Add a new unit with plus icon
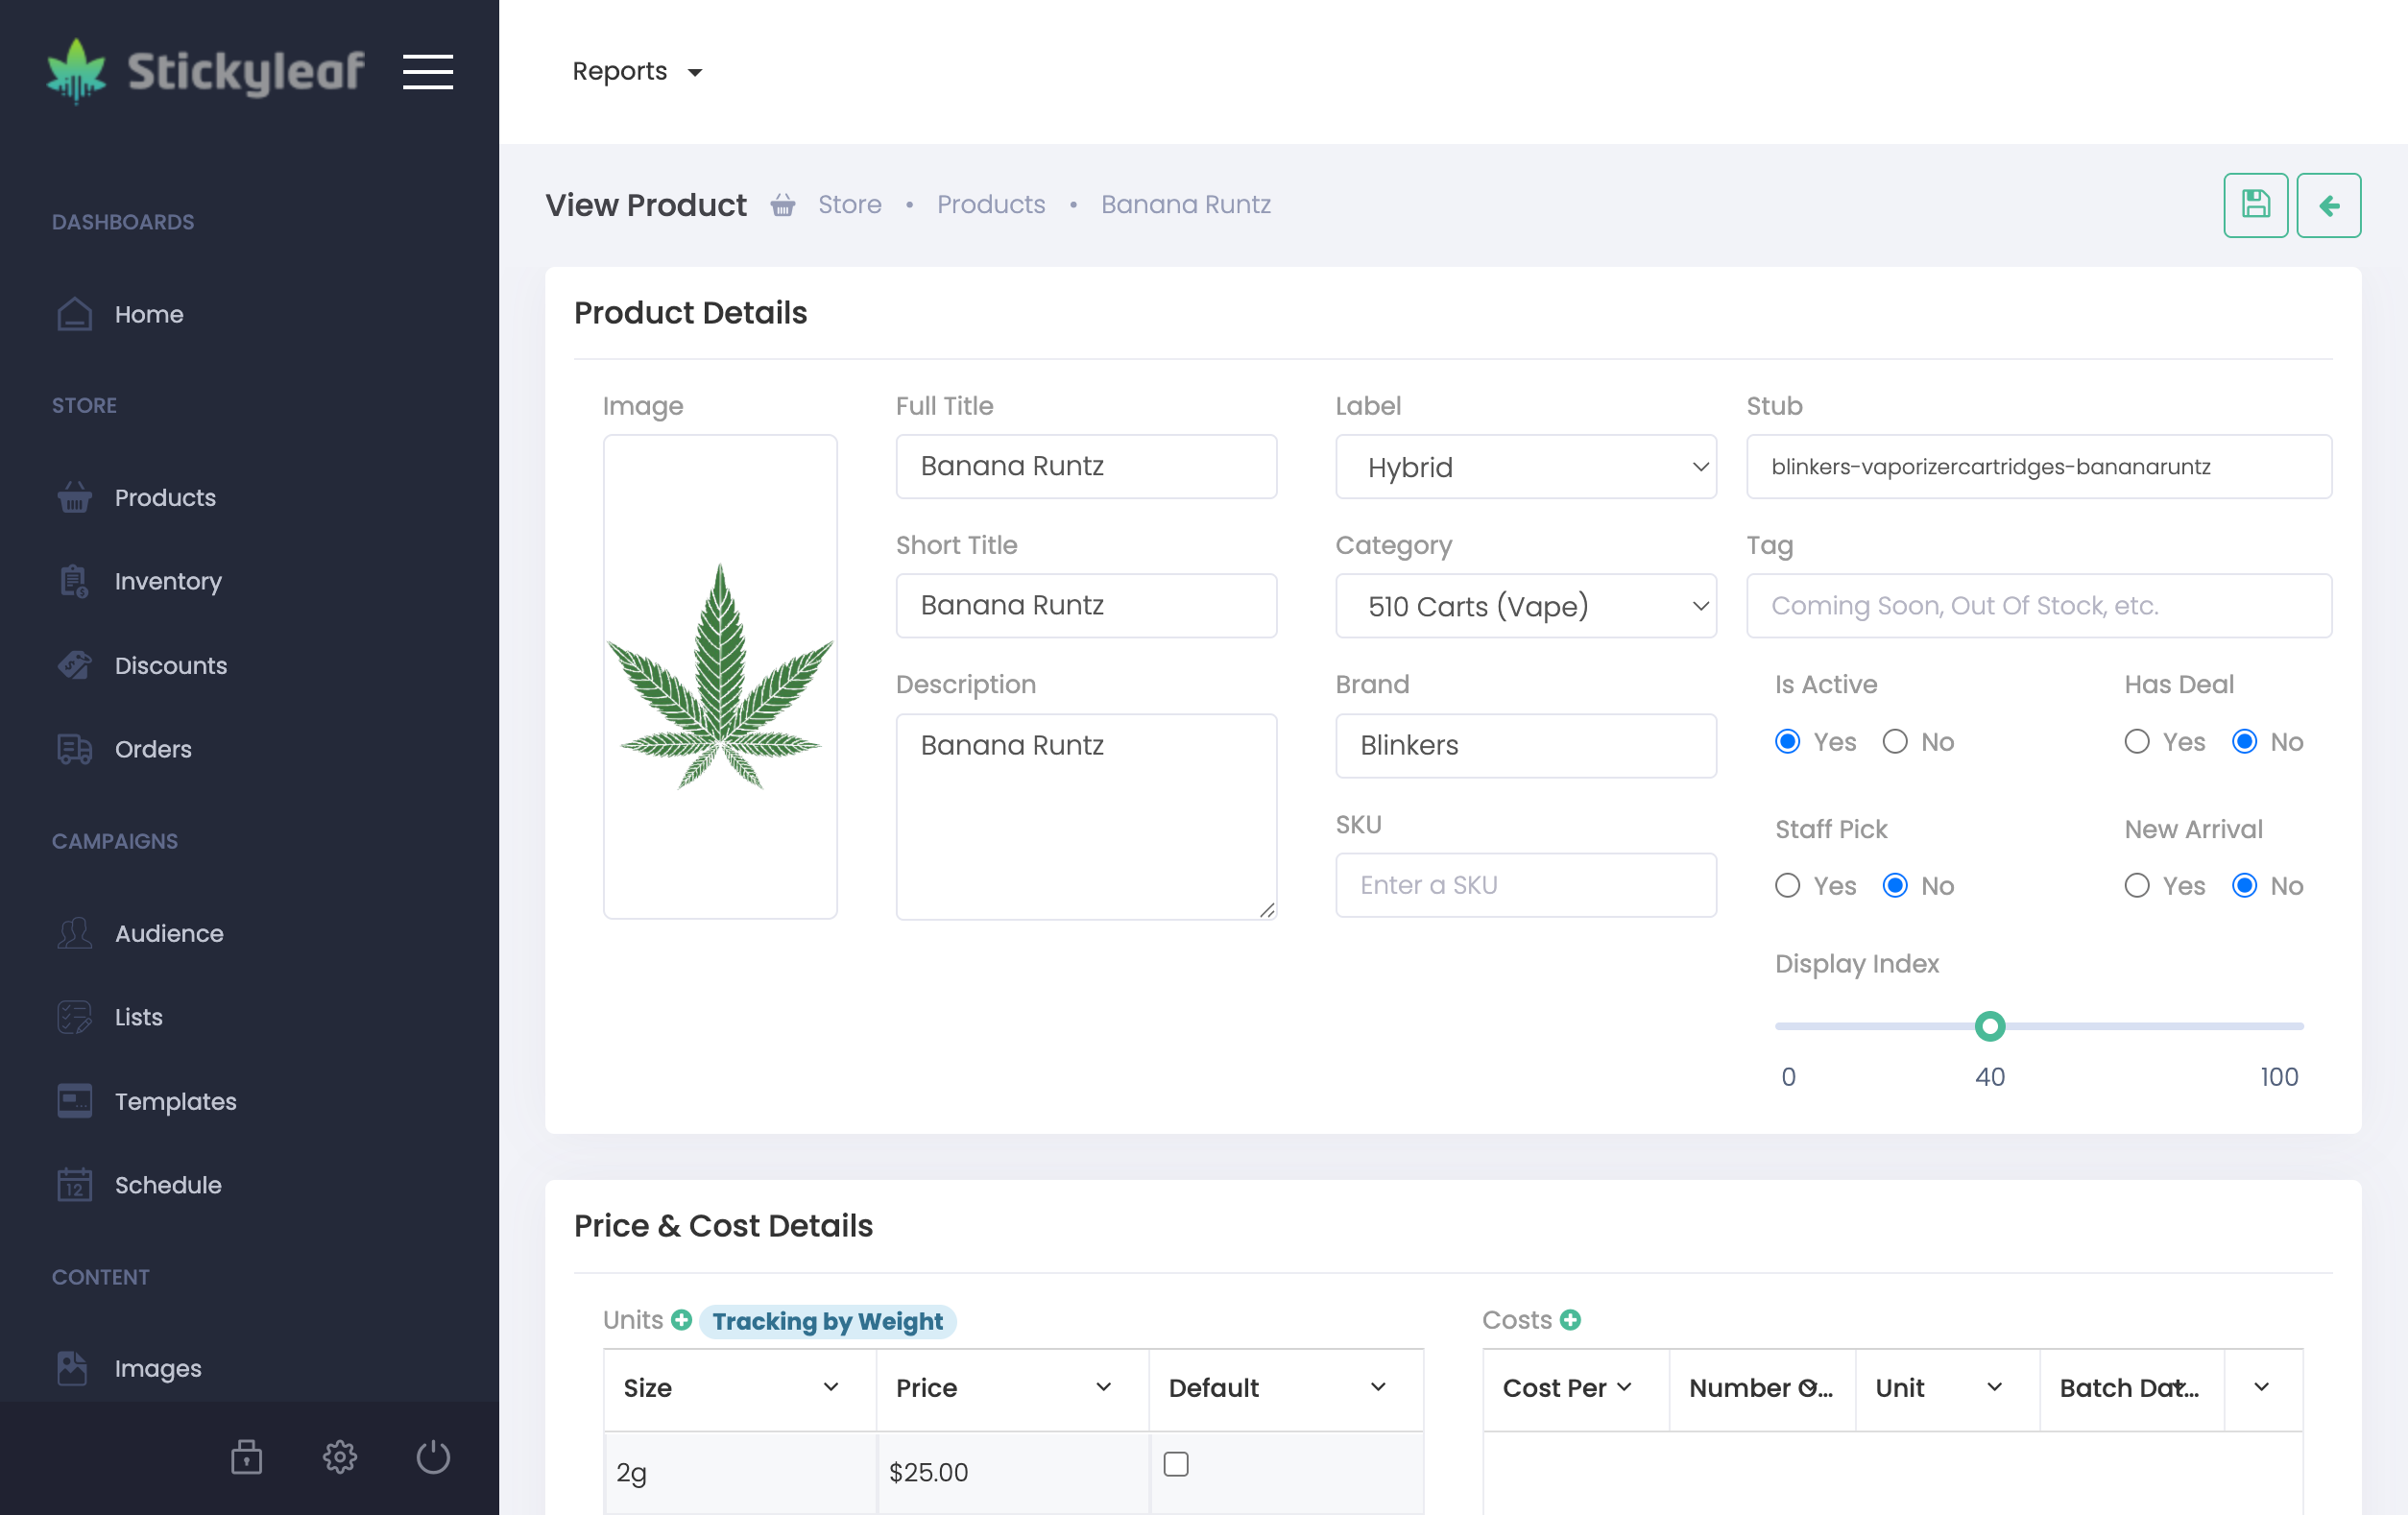The width and height of the screenshot is (2408, 1515). coord(682,1320)
